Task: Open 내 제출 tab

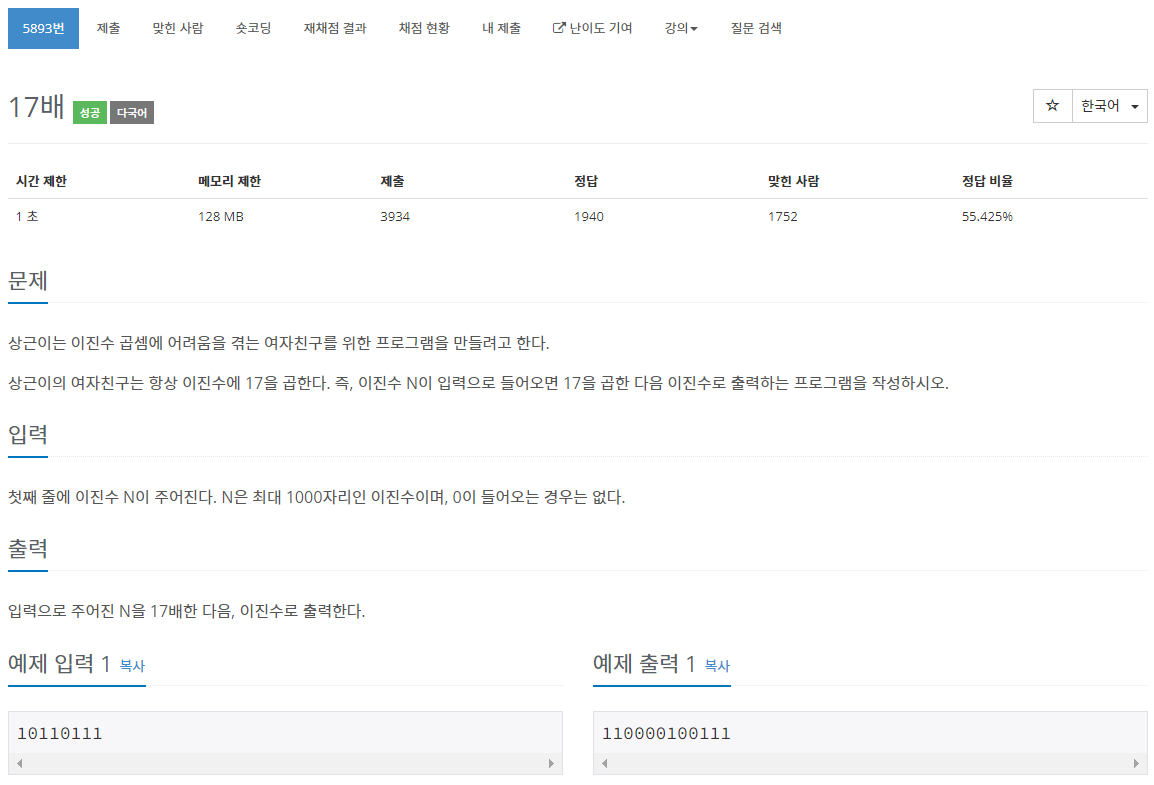Action: coord(501,28)
